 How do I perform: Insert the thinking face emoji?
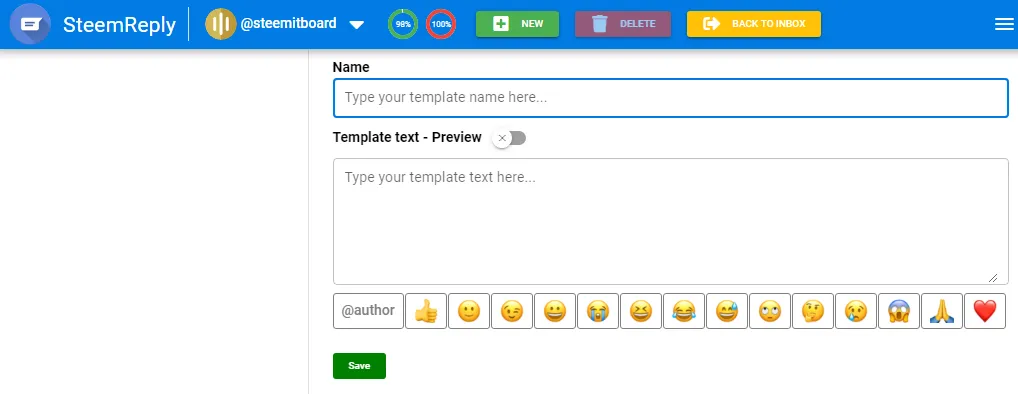[813, 311]
